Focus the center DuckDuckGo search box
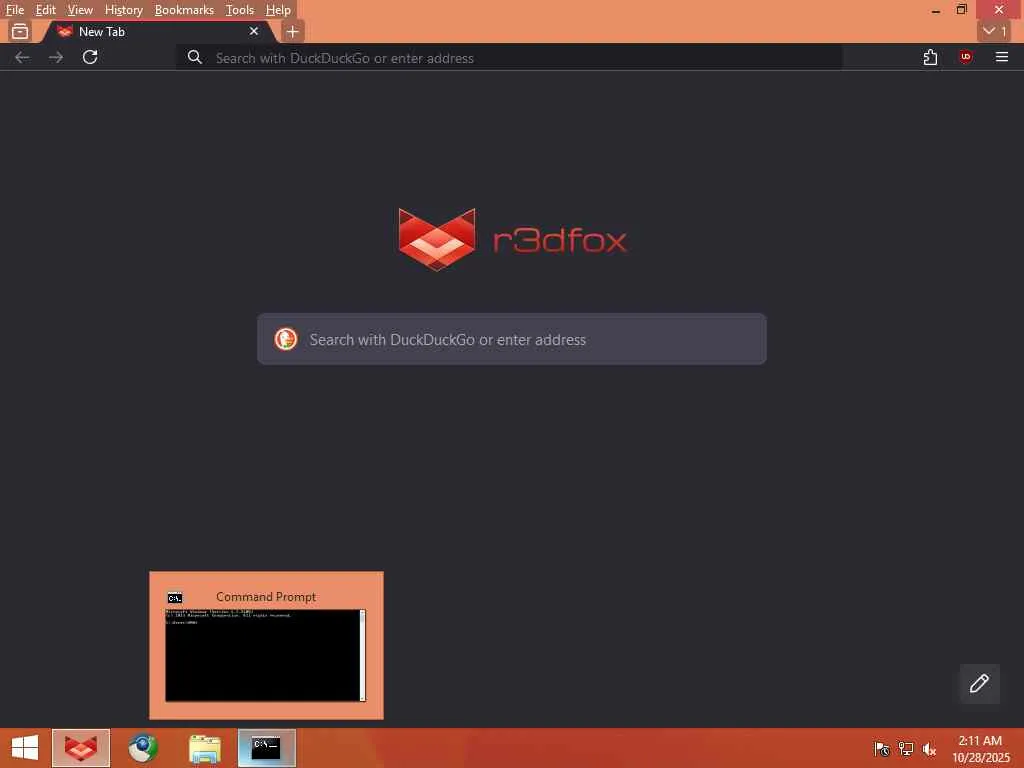 pyautogui.click(x=511, y=339)
